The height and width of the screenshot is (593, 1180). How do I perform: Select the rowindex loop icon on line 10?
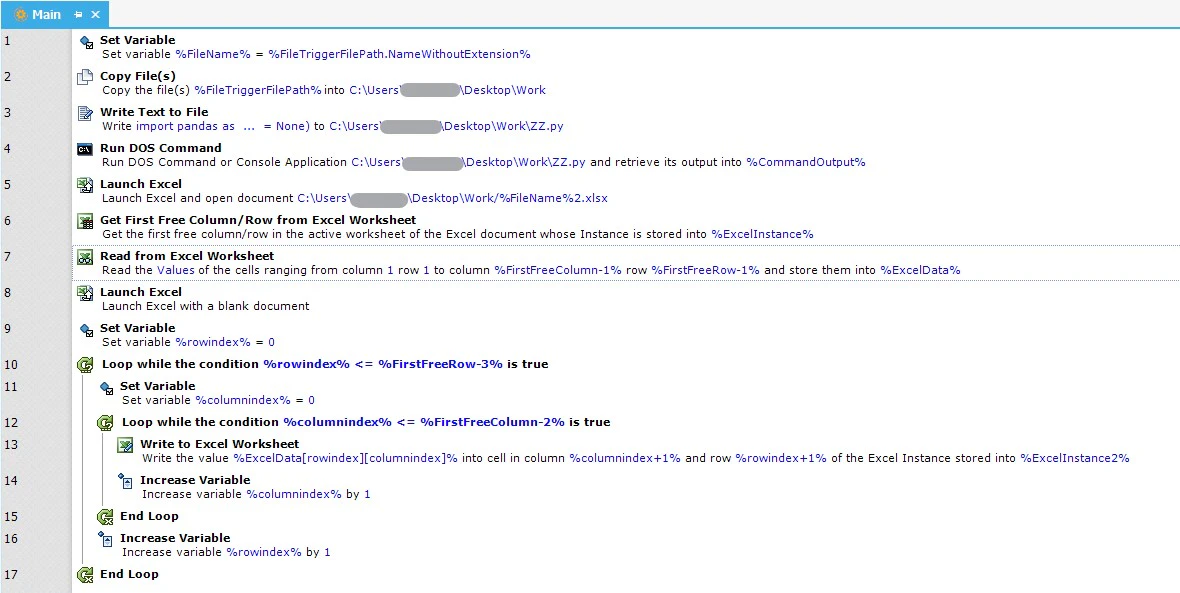(x=85, y=365)
